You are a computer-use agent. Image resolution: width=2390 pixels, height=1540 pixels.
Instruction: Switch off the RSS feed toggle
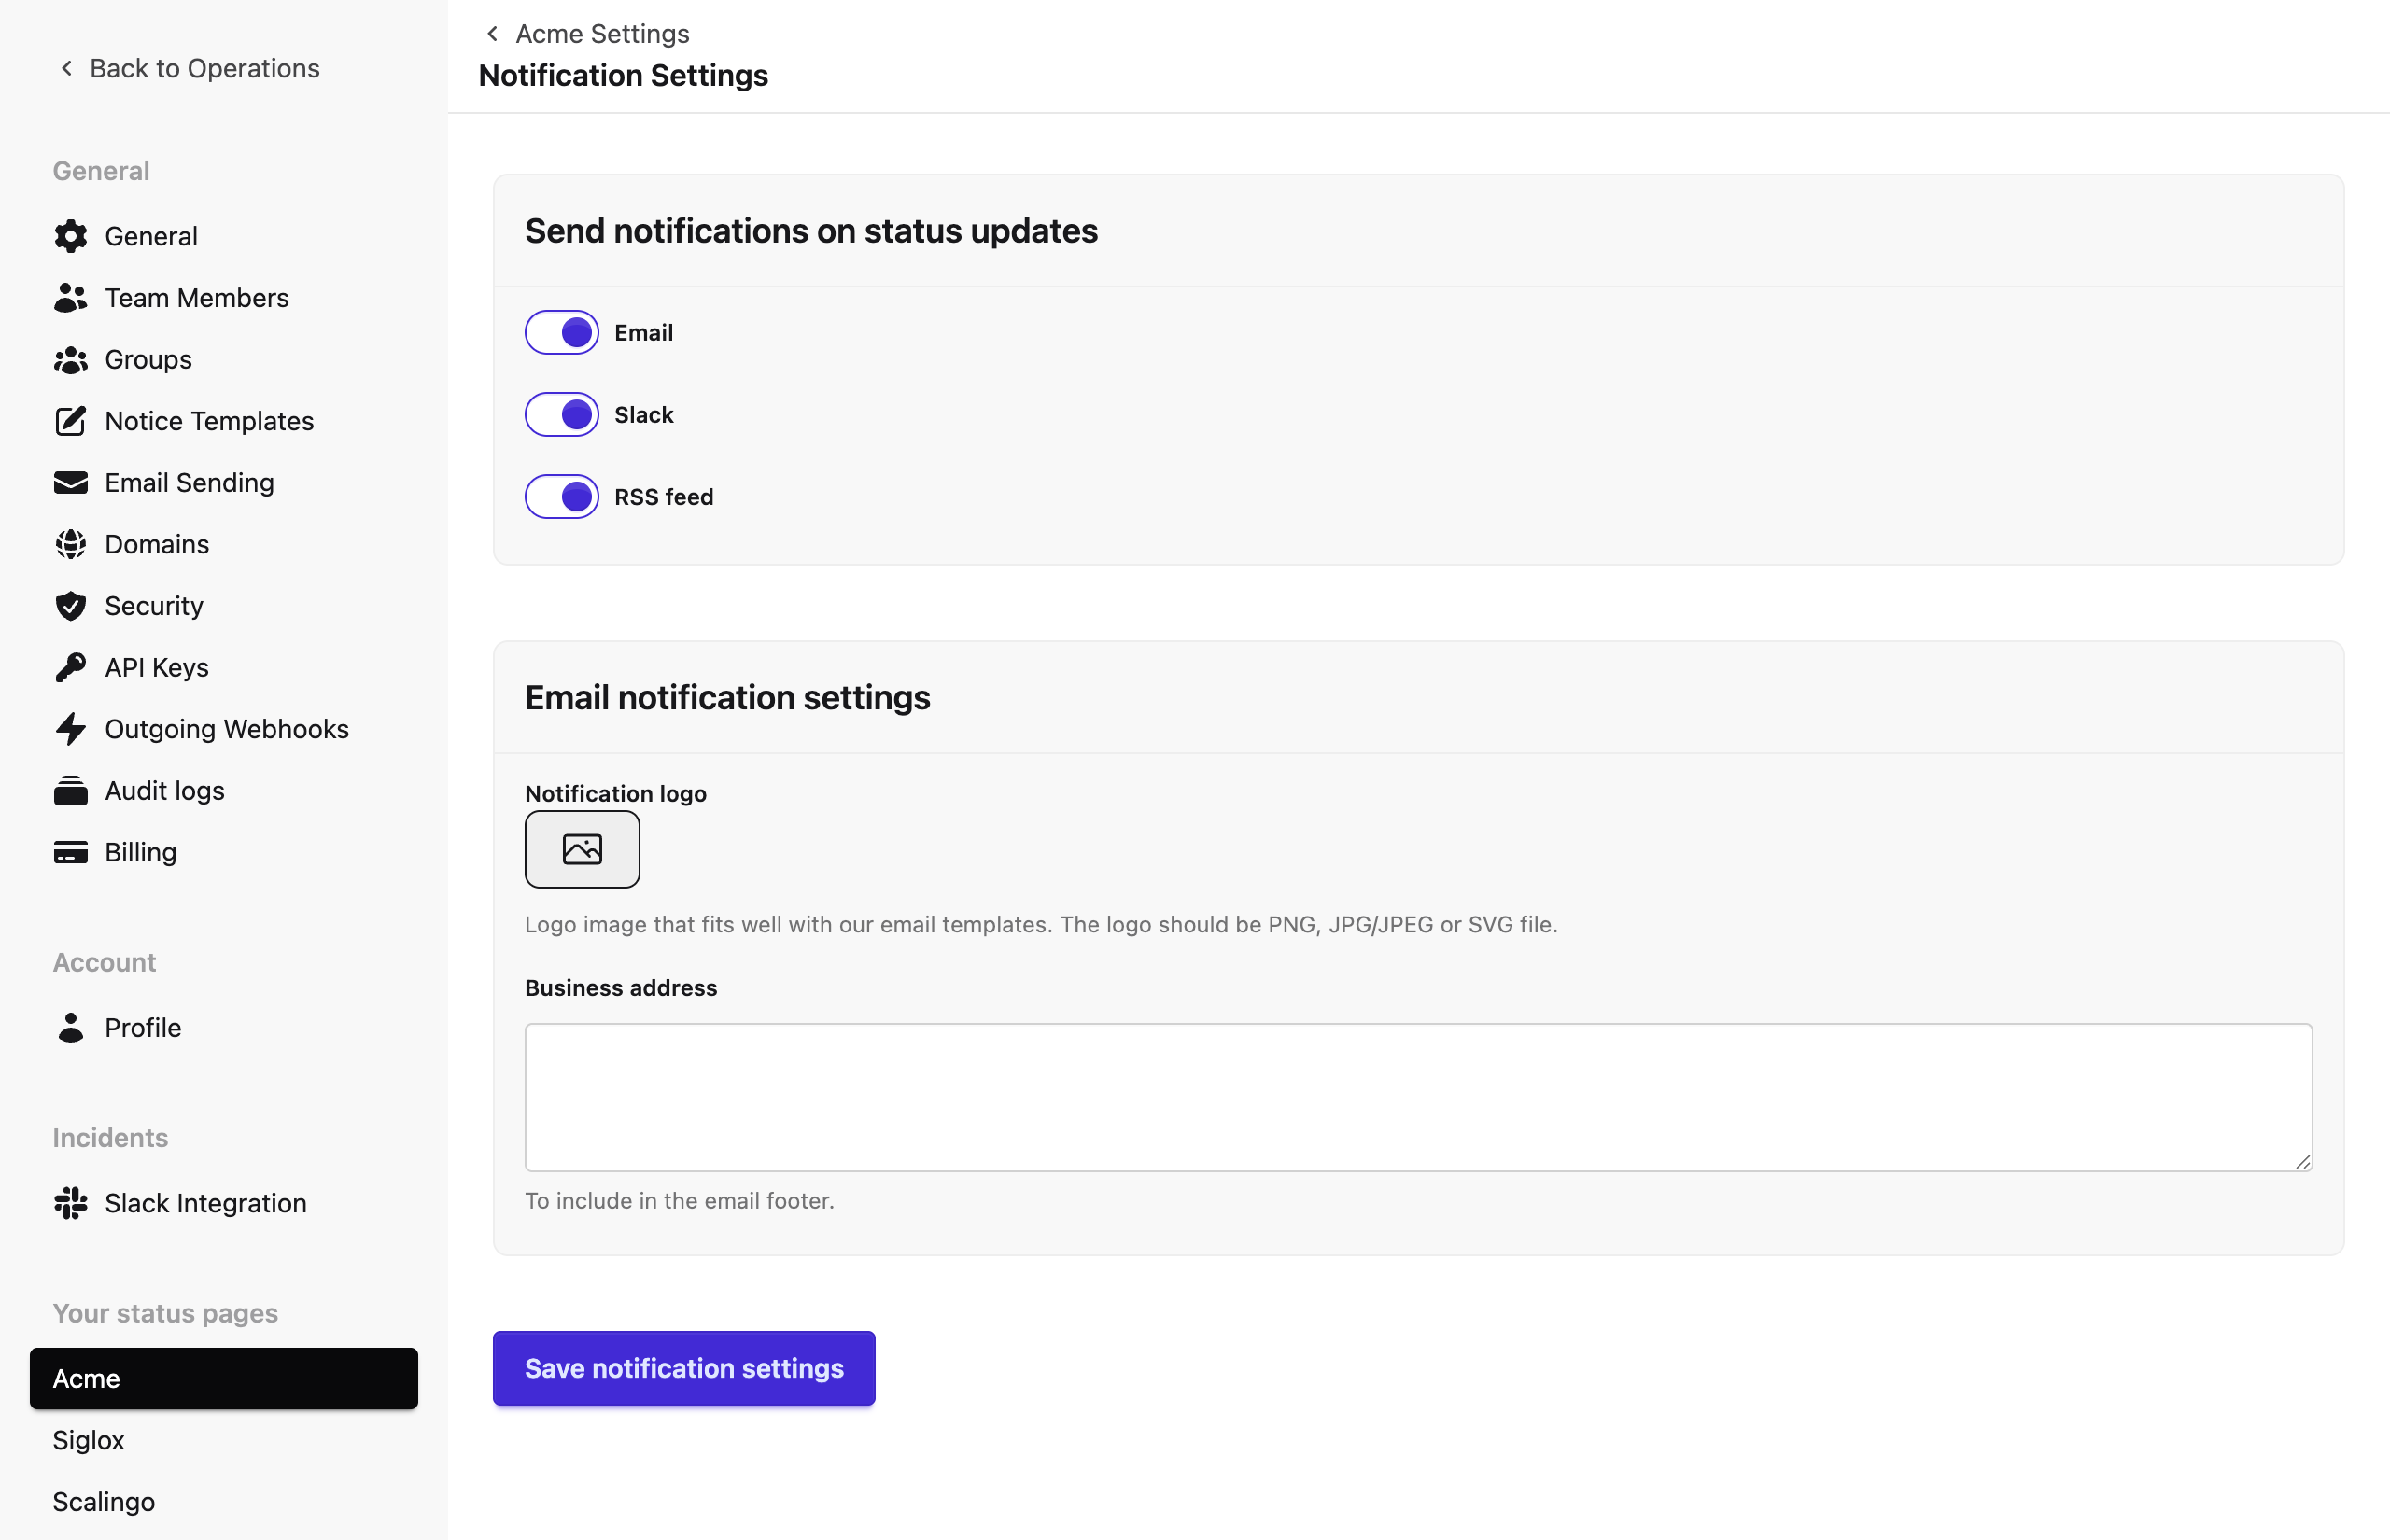click(562, 496)
